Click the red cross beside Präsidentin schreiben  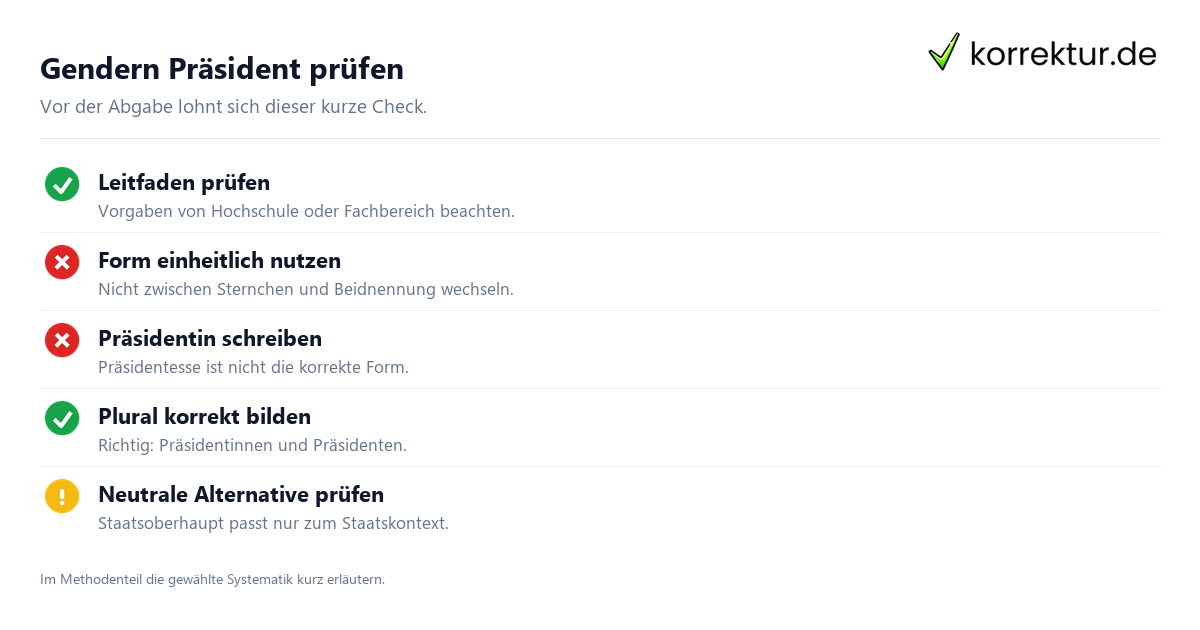[x=62, y=340]
